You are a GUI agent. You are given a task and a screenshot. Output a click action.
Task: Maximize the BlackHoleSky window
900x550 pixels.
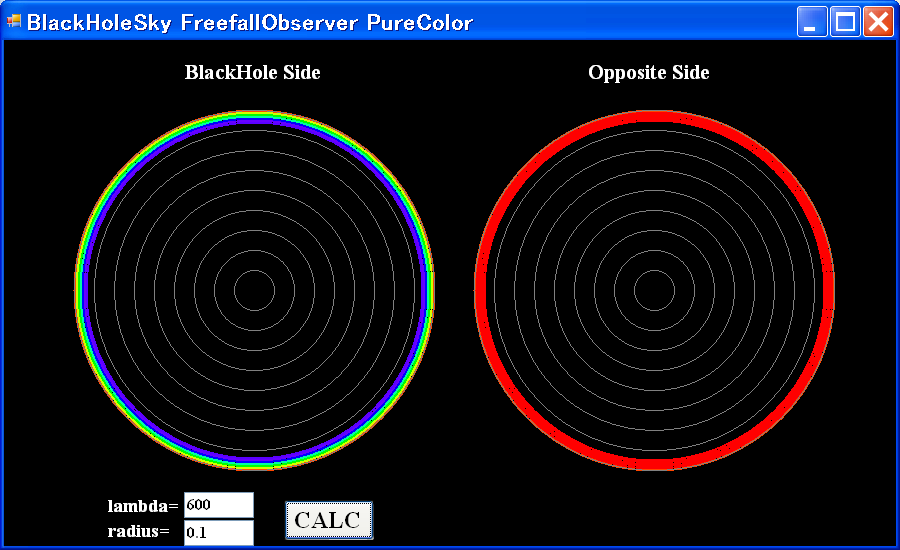point(845,22)
